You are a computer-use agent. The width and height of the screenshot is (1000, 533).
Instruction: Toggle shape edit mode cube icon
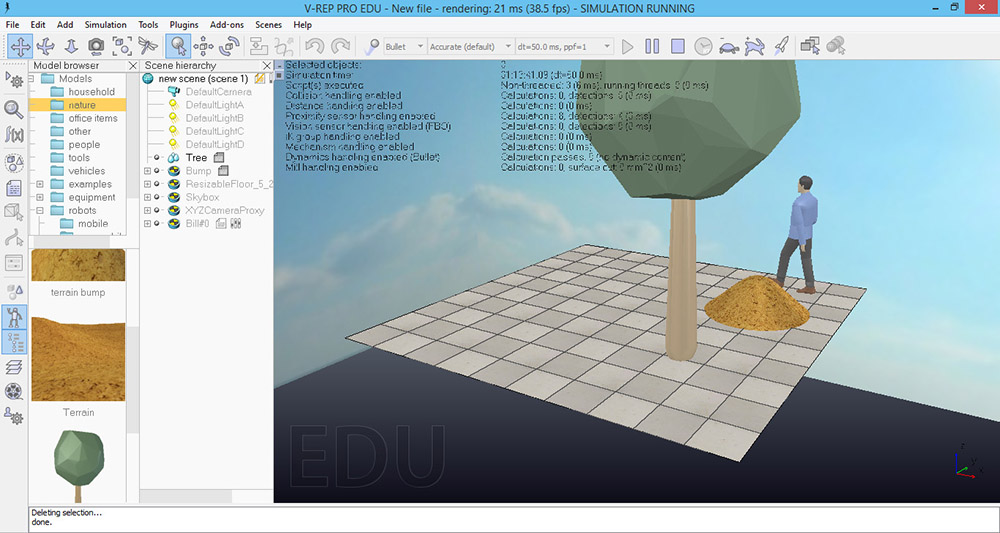(14, 212)
